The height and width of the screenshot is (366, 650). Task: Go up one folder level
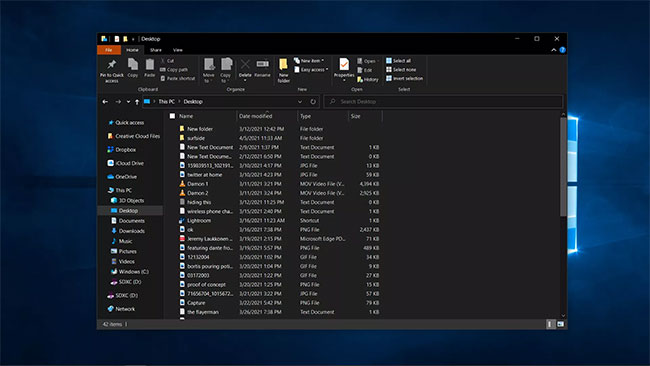click(x=137, y=102)
